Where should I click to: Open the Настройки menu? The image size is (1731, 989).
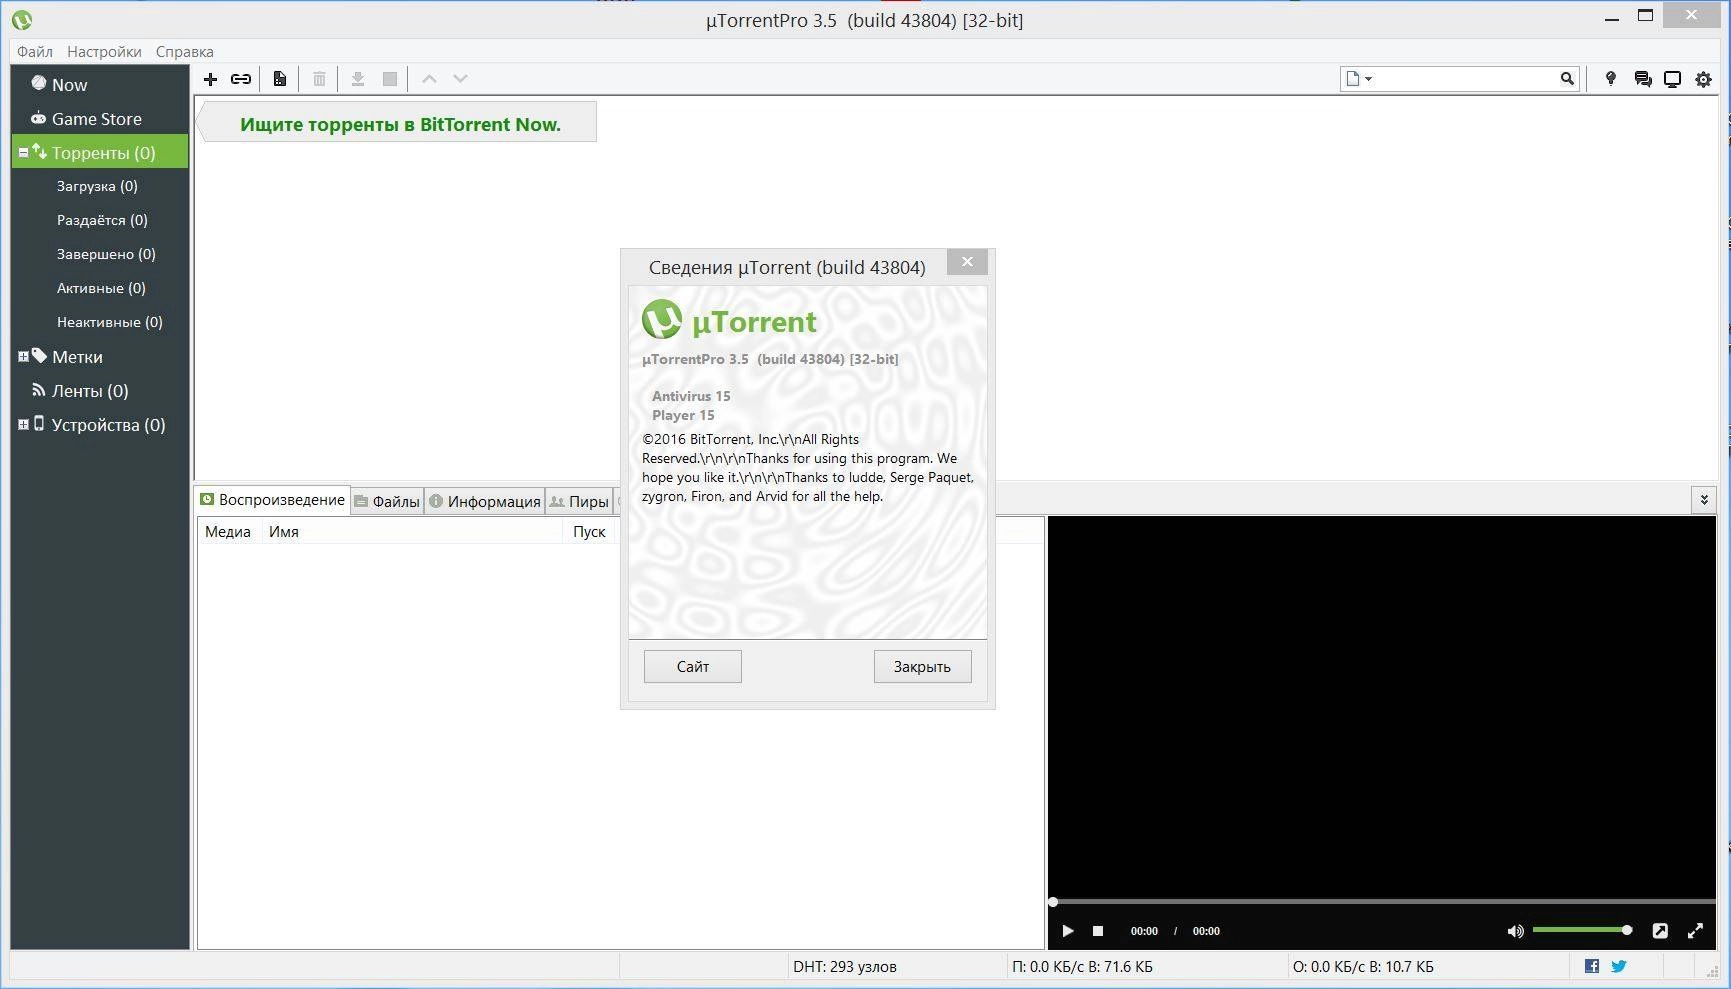point(103,51)
